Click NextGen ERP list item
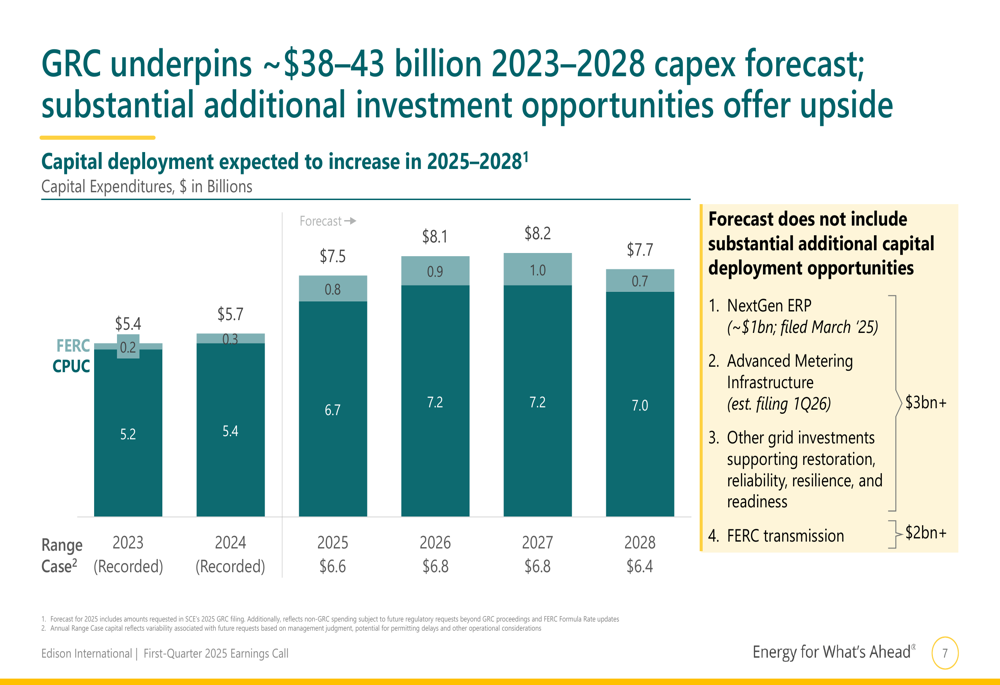 click(793, 316)
